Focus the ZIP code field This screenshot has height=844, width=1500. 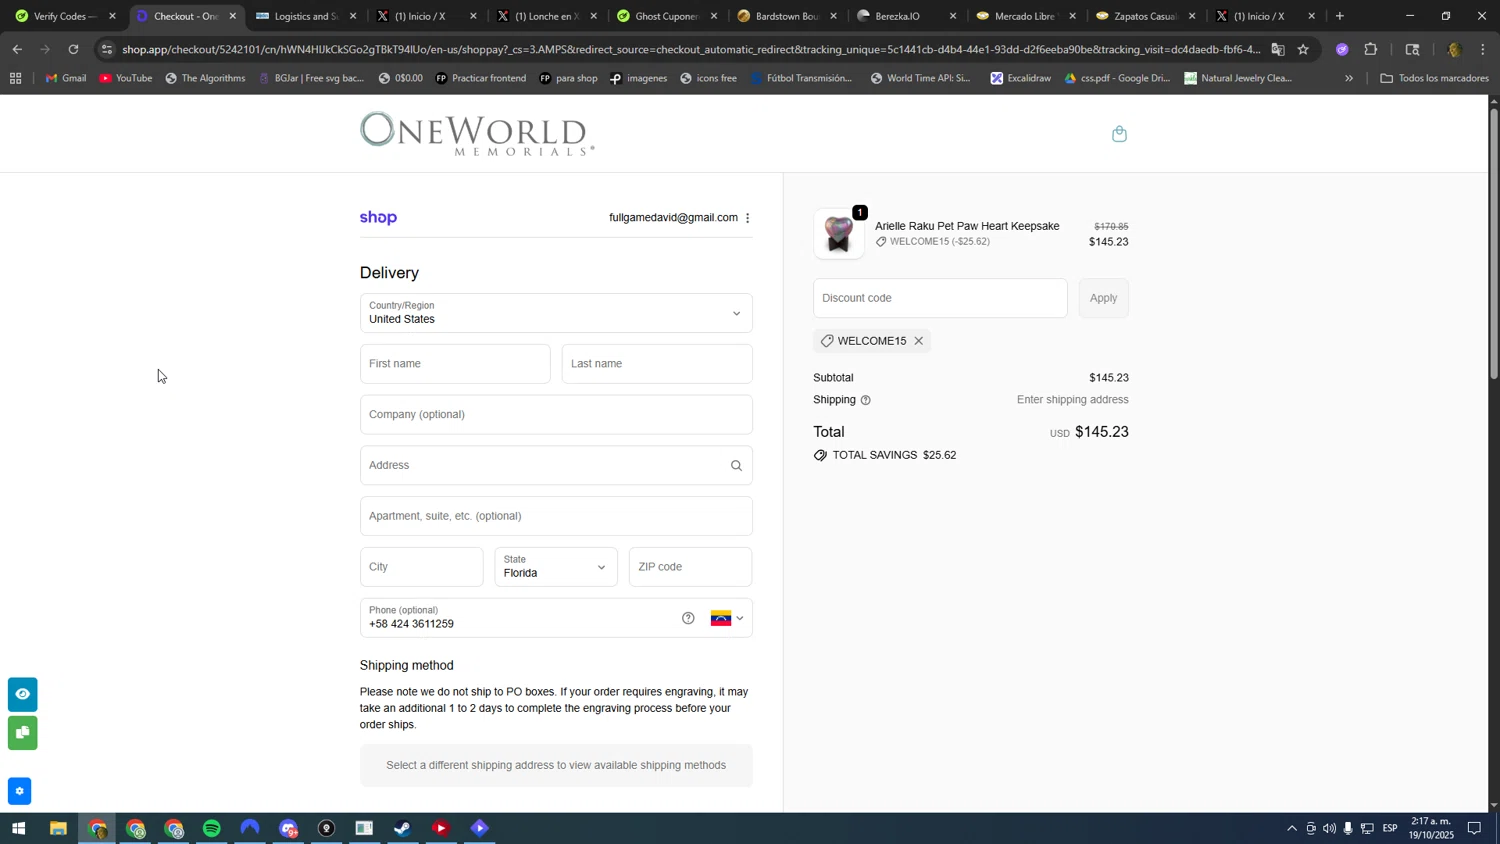pos(690,567)
